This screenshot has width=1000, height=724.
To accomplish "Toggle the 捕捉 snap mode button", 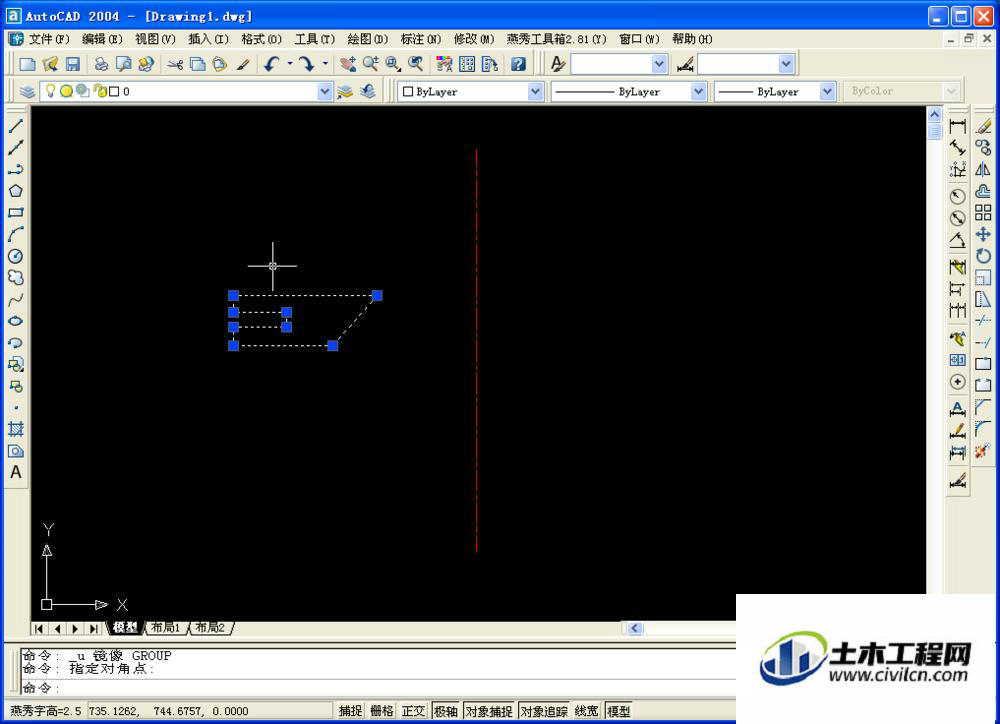I will [351, 711].
